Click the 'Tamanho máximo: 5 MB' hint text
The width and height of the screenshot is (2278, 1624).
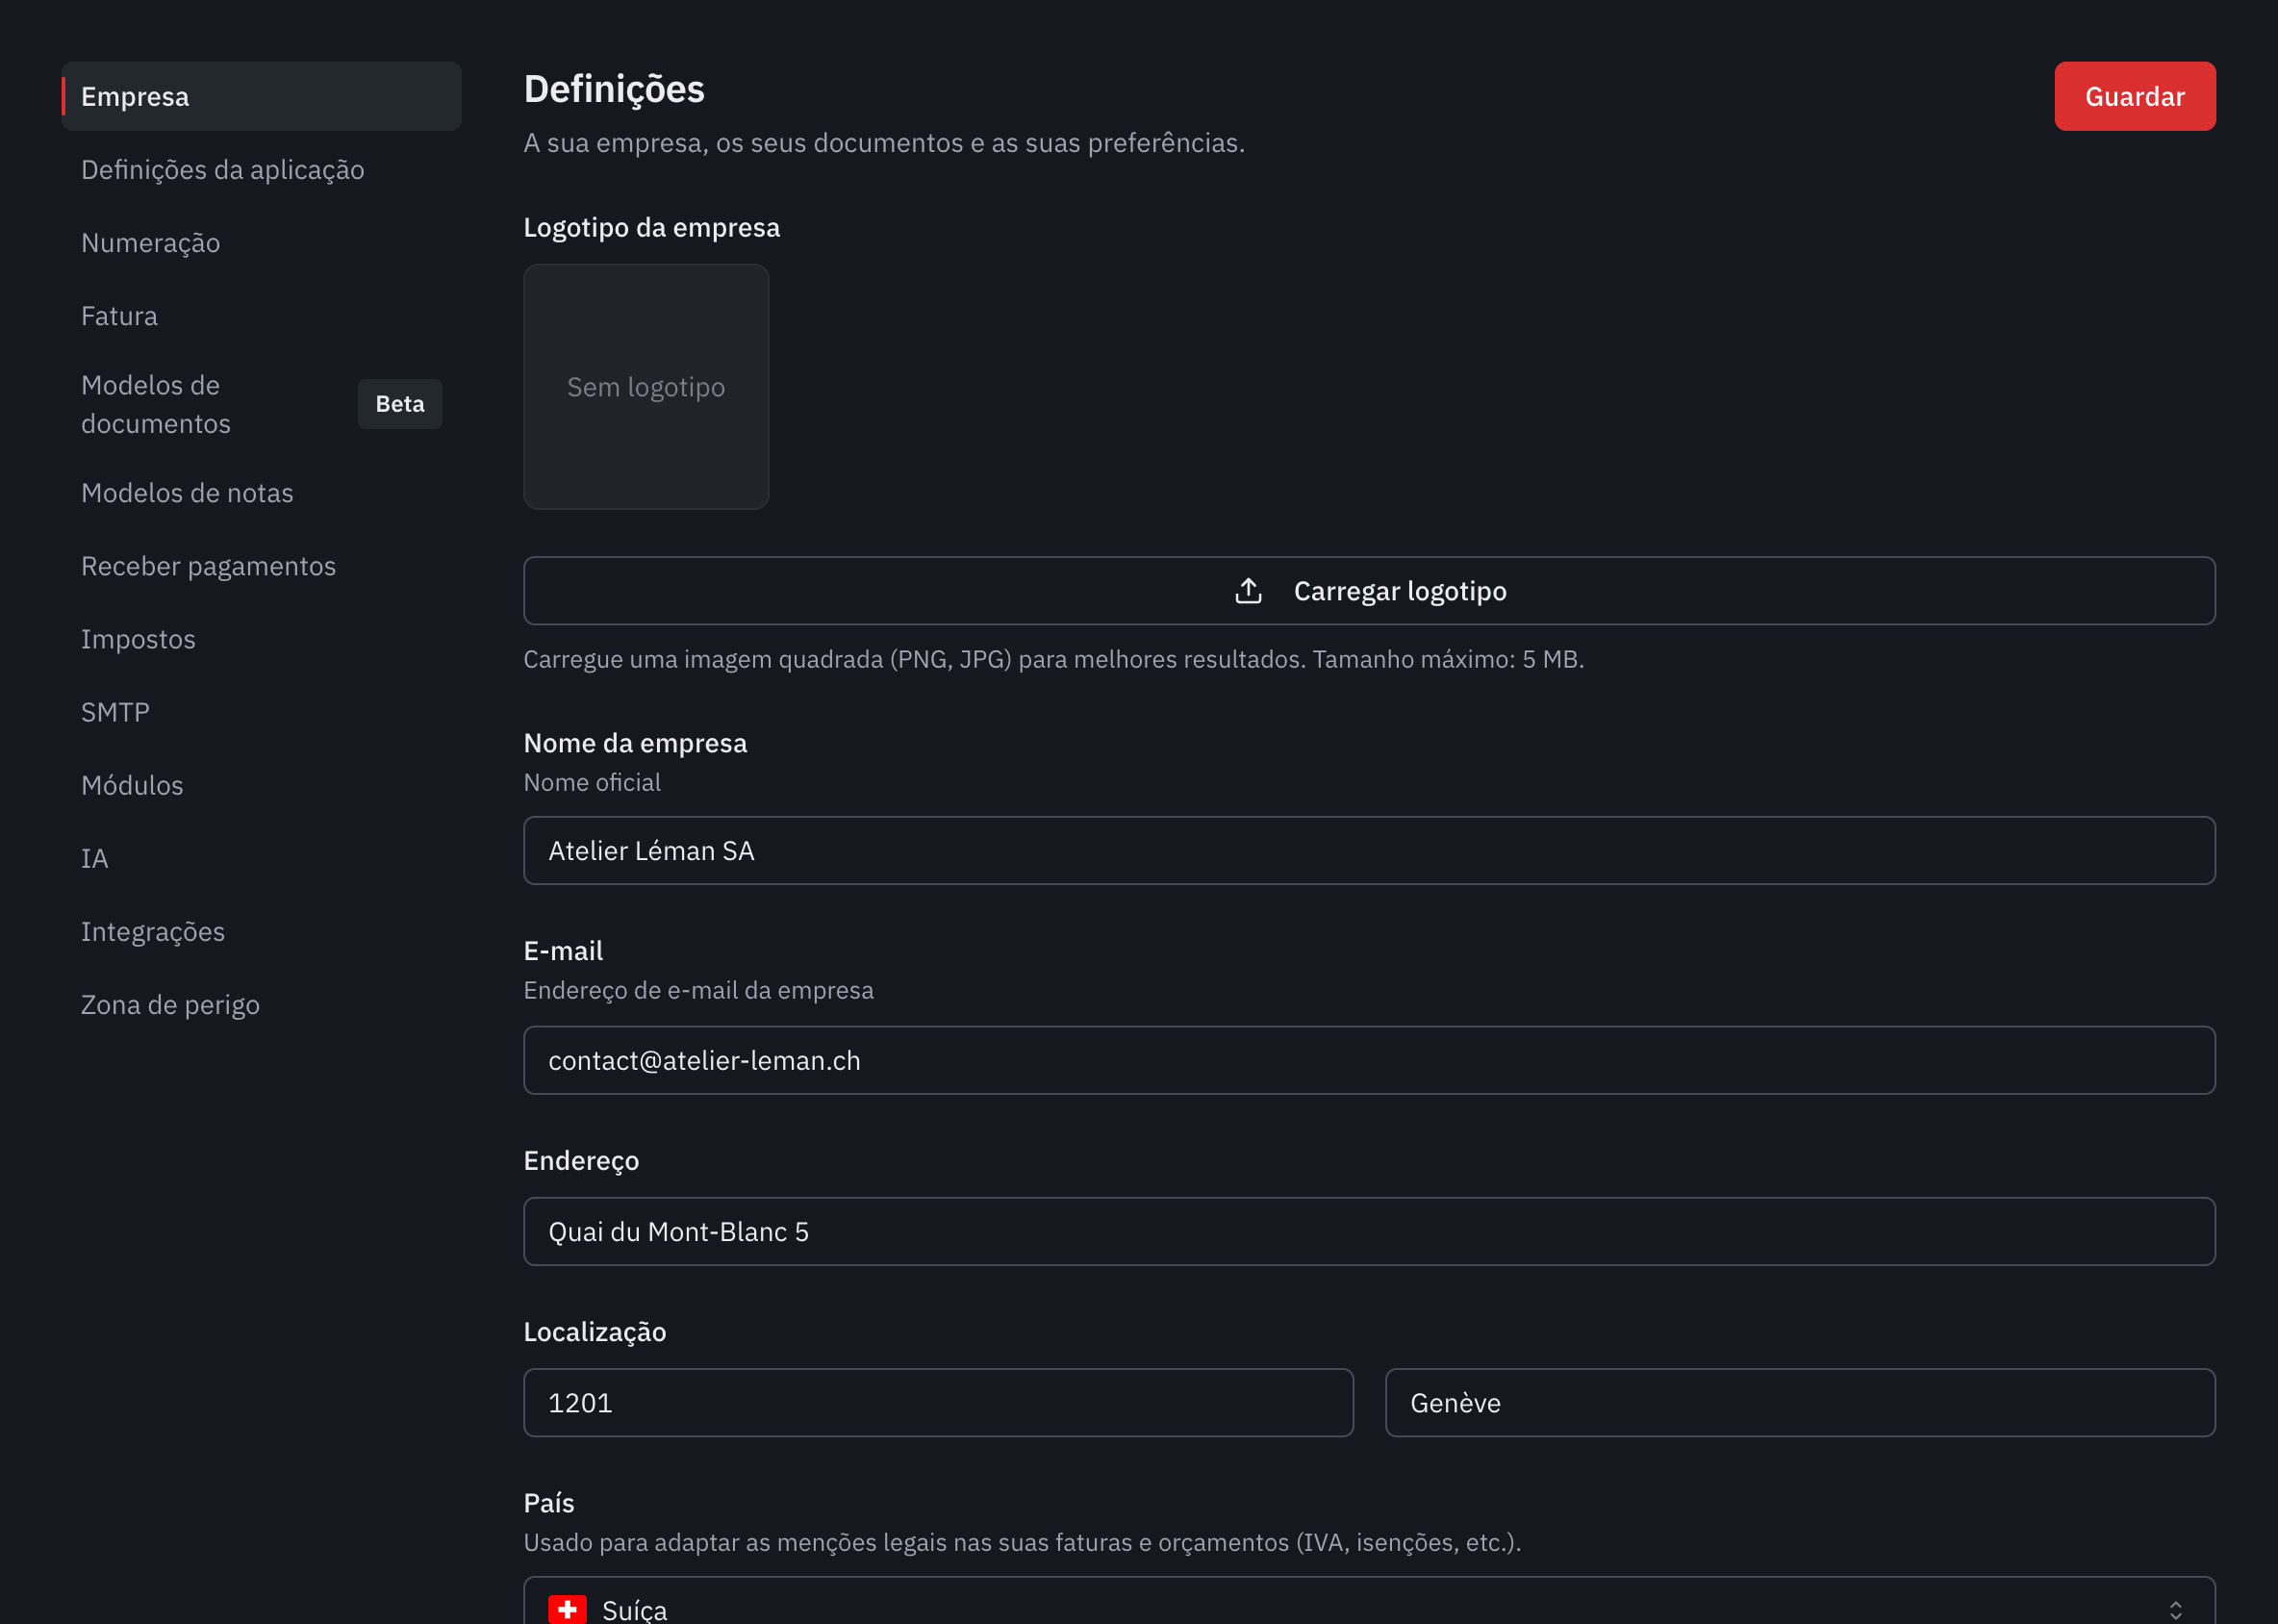(1448, 659)
